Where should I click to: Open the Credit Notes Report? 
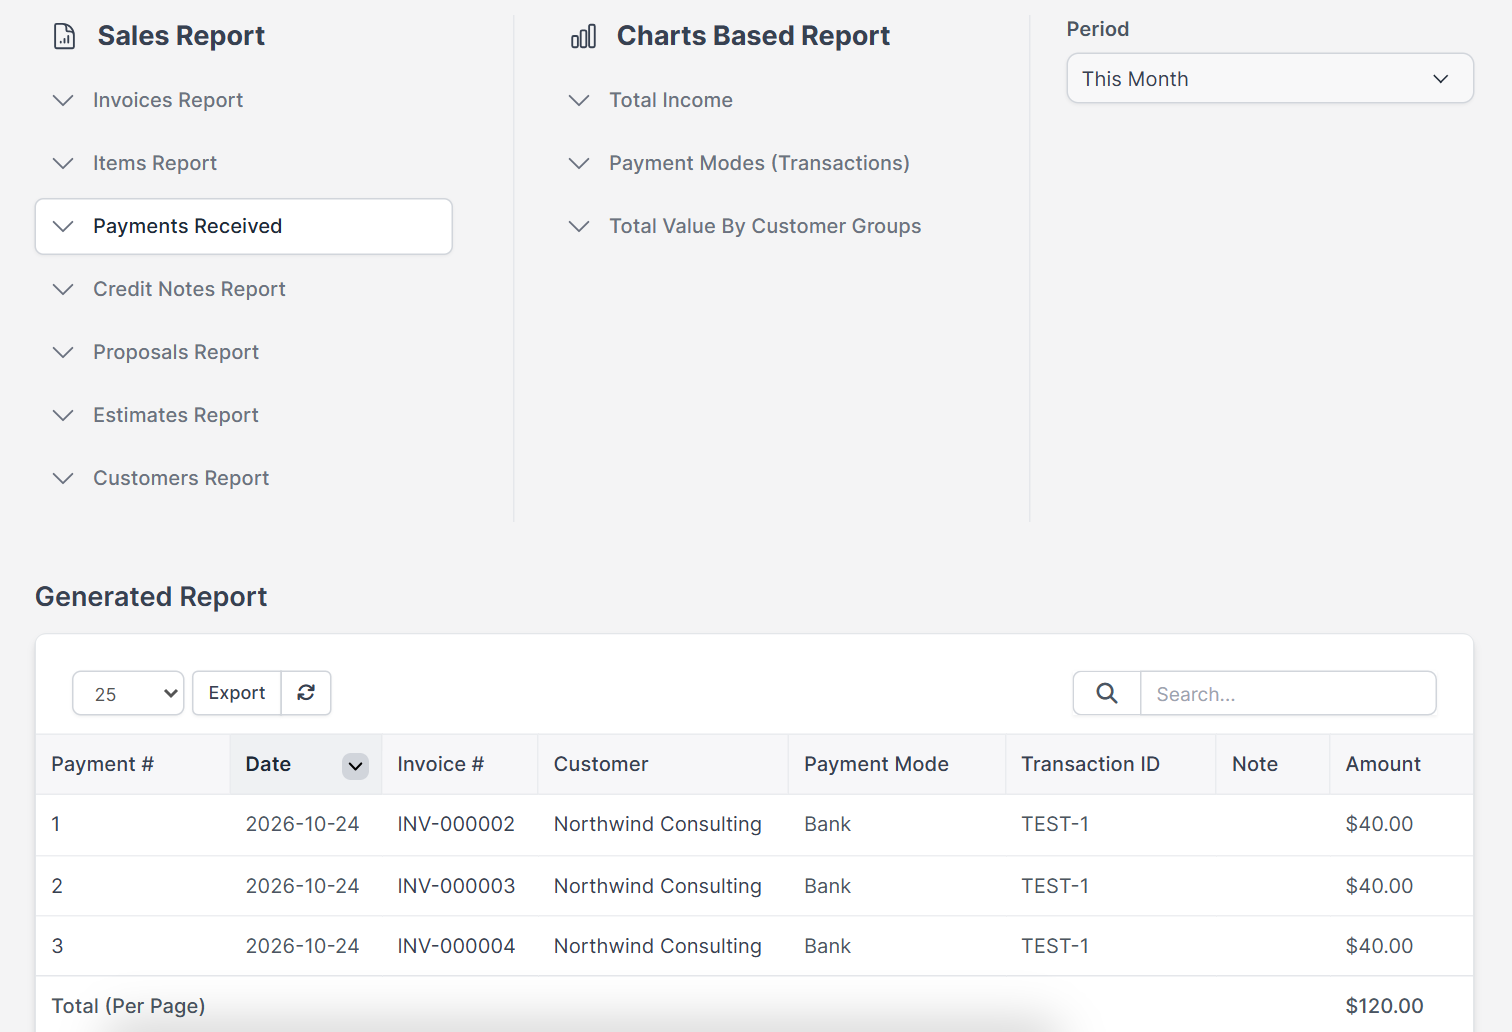pyautogui.click(x=189, y=289)
